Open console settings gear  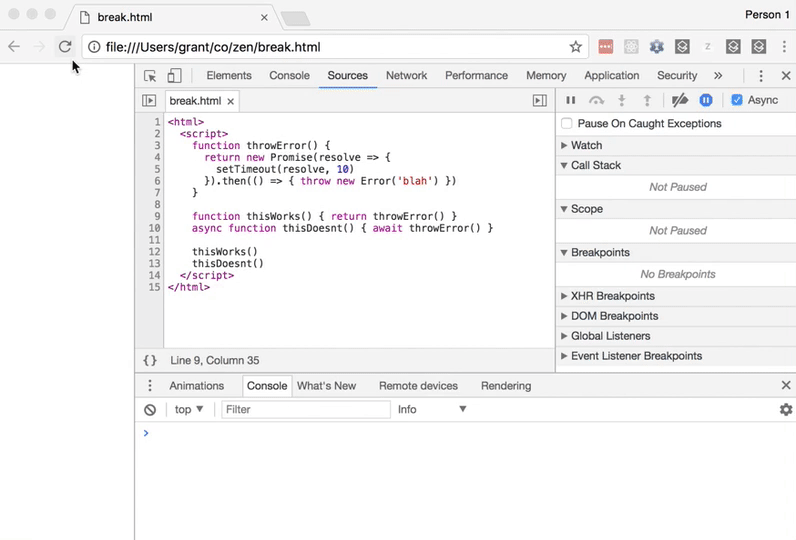(x=786, y=409)
